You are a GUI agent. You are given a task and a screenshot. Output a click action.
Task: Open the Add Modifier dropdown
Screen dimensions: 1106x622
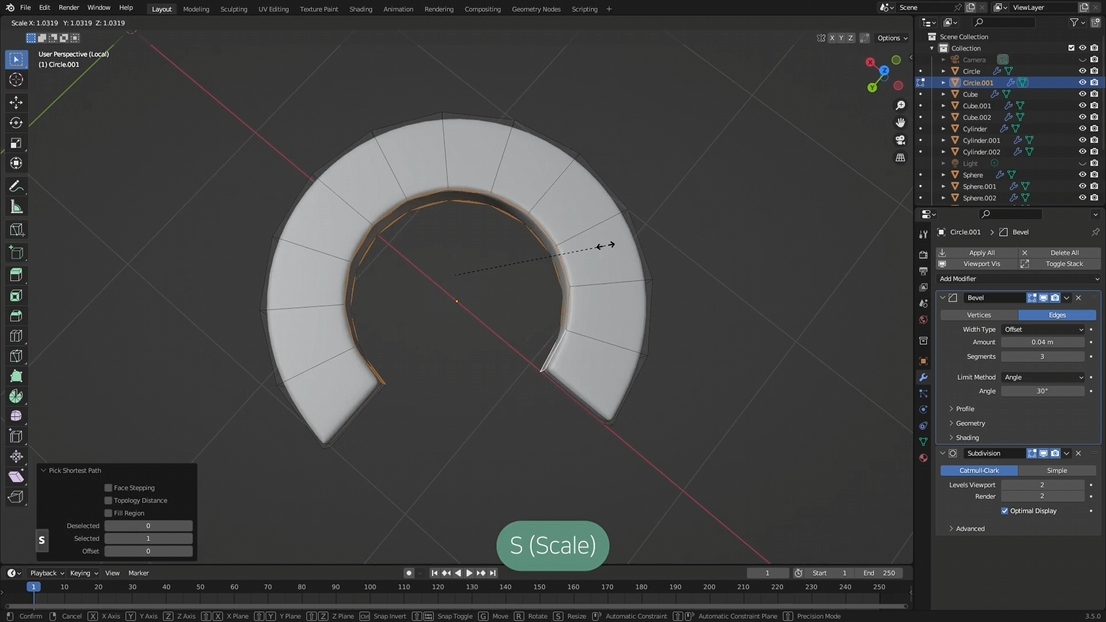1019,279
